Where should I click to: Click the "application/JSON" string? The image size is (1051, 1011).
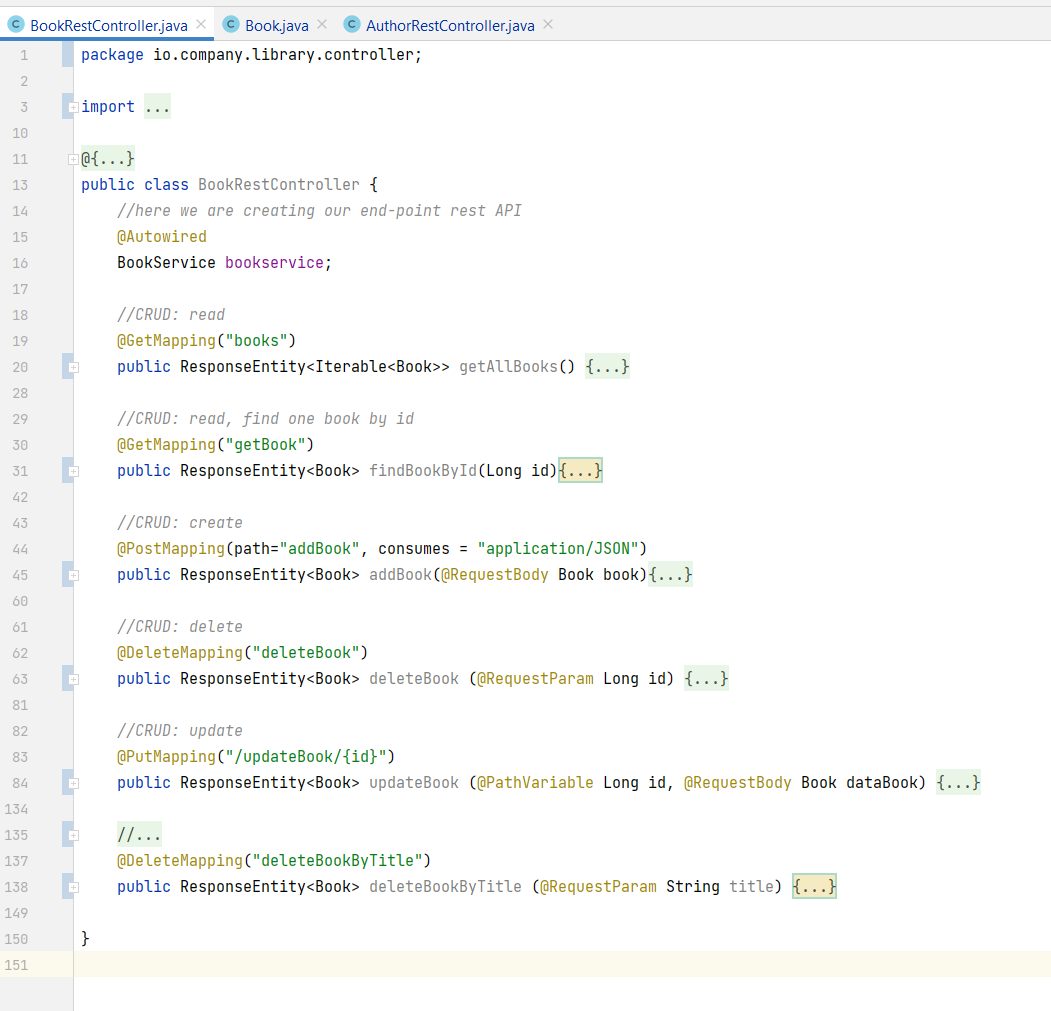coord(558,548)
